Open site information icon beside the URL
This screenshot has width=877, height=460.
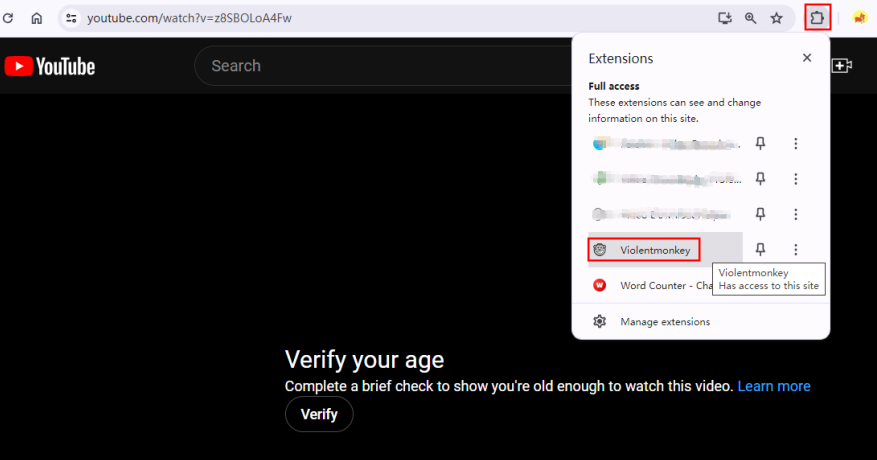click(71, 18)
